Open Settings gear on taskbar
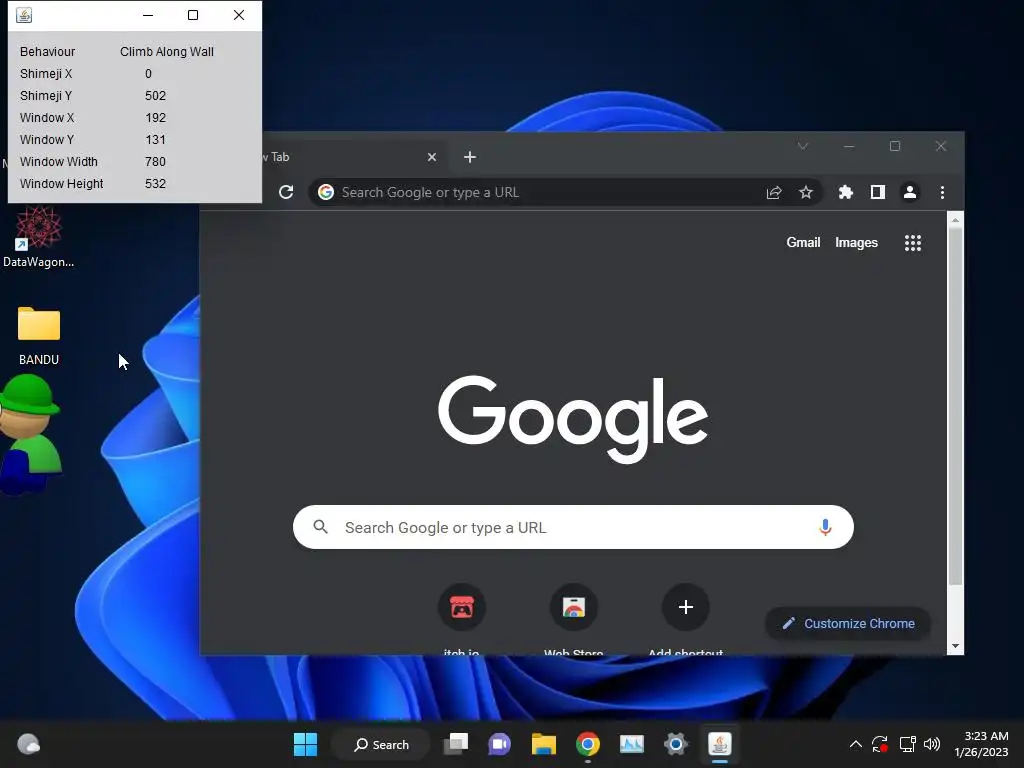 [676, 744]
